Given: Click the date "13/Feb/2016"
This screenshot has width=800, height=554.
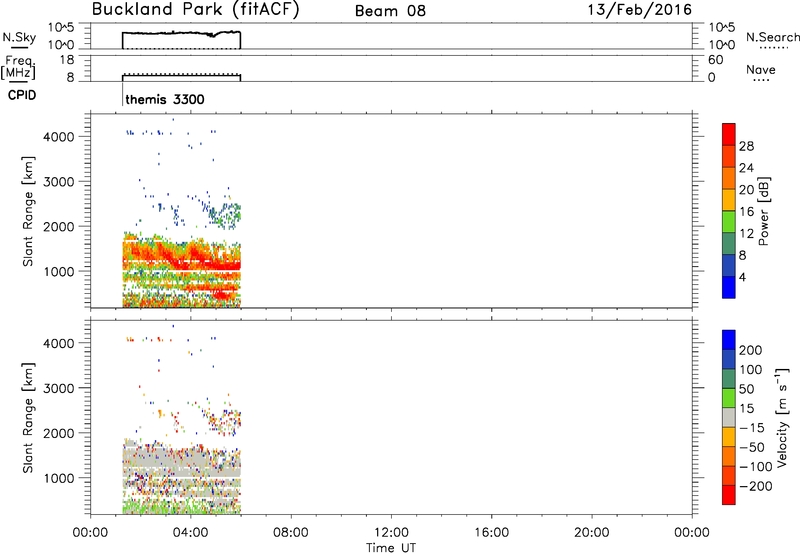Looking at the screenshot, I should pyautogui.click(x=640, y=10).
